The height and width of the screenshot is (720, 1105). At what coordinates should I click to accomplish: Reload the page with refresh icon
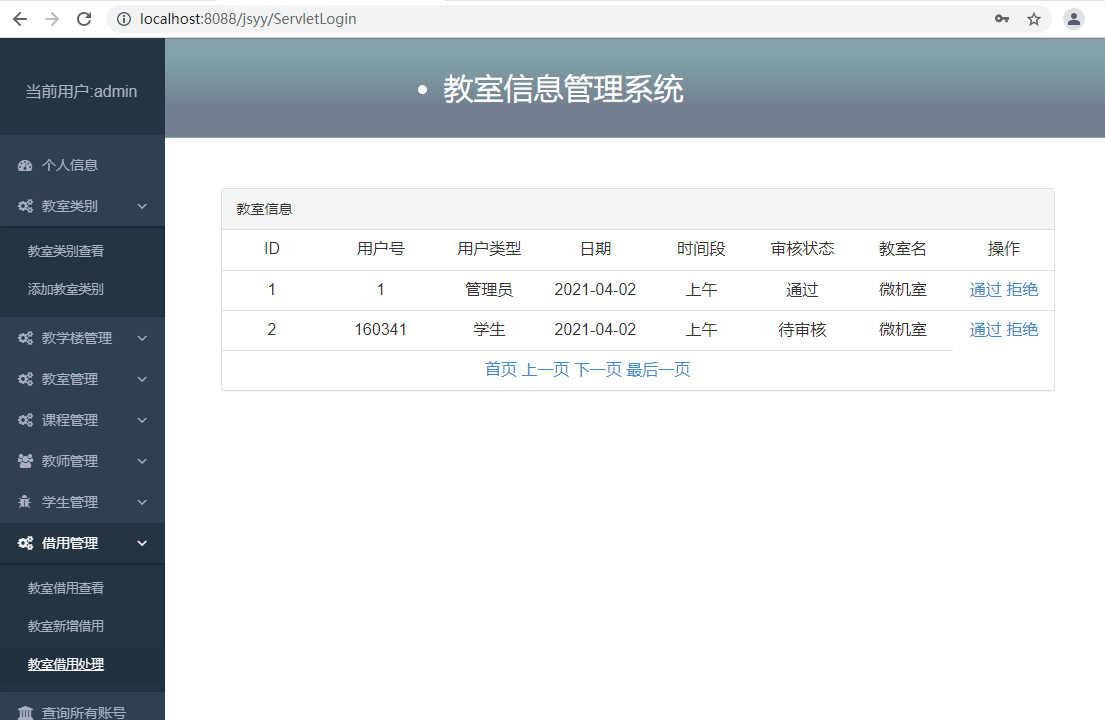(84, 19)
